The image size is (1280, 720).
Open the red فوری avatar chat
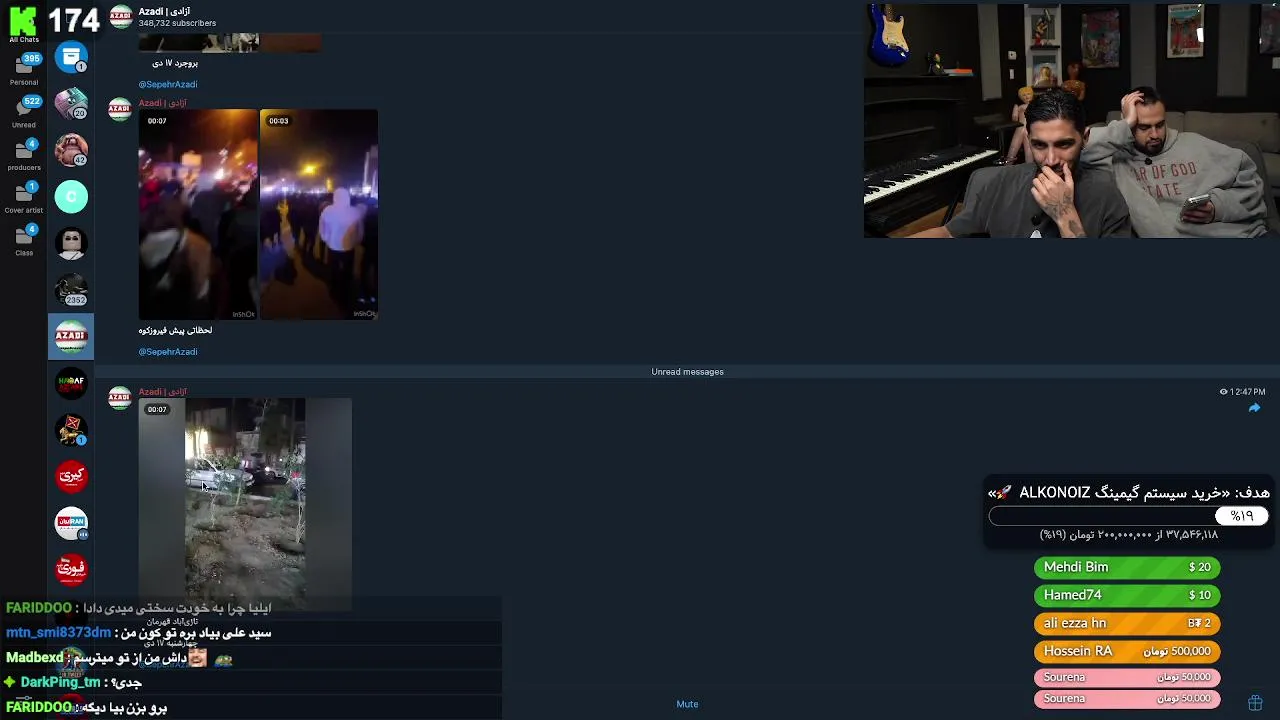[x=71, y=569]
